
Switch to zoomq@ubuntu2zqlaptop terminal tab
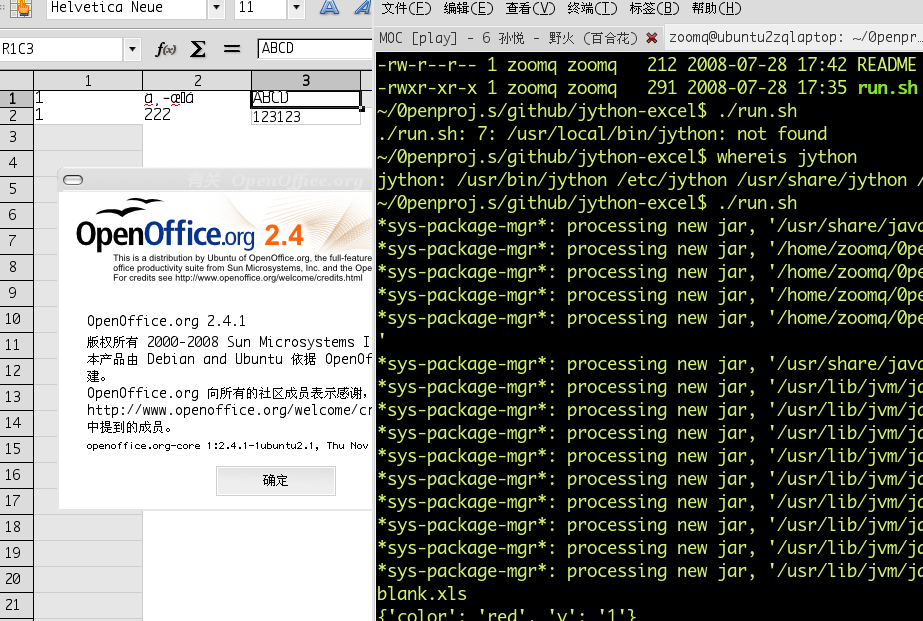(x=794, y=38)
